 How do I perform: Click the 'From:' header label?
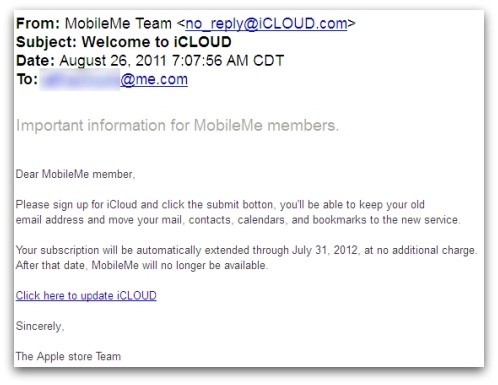38,24
